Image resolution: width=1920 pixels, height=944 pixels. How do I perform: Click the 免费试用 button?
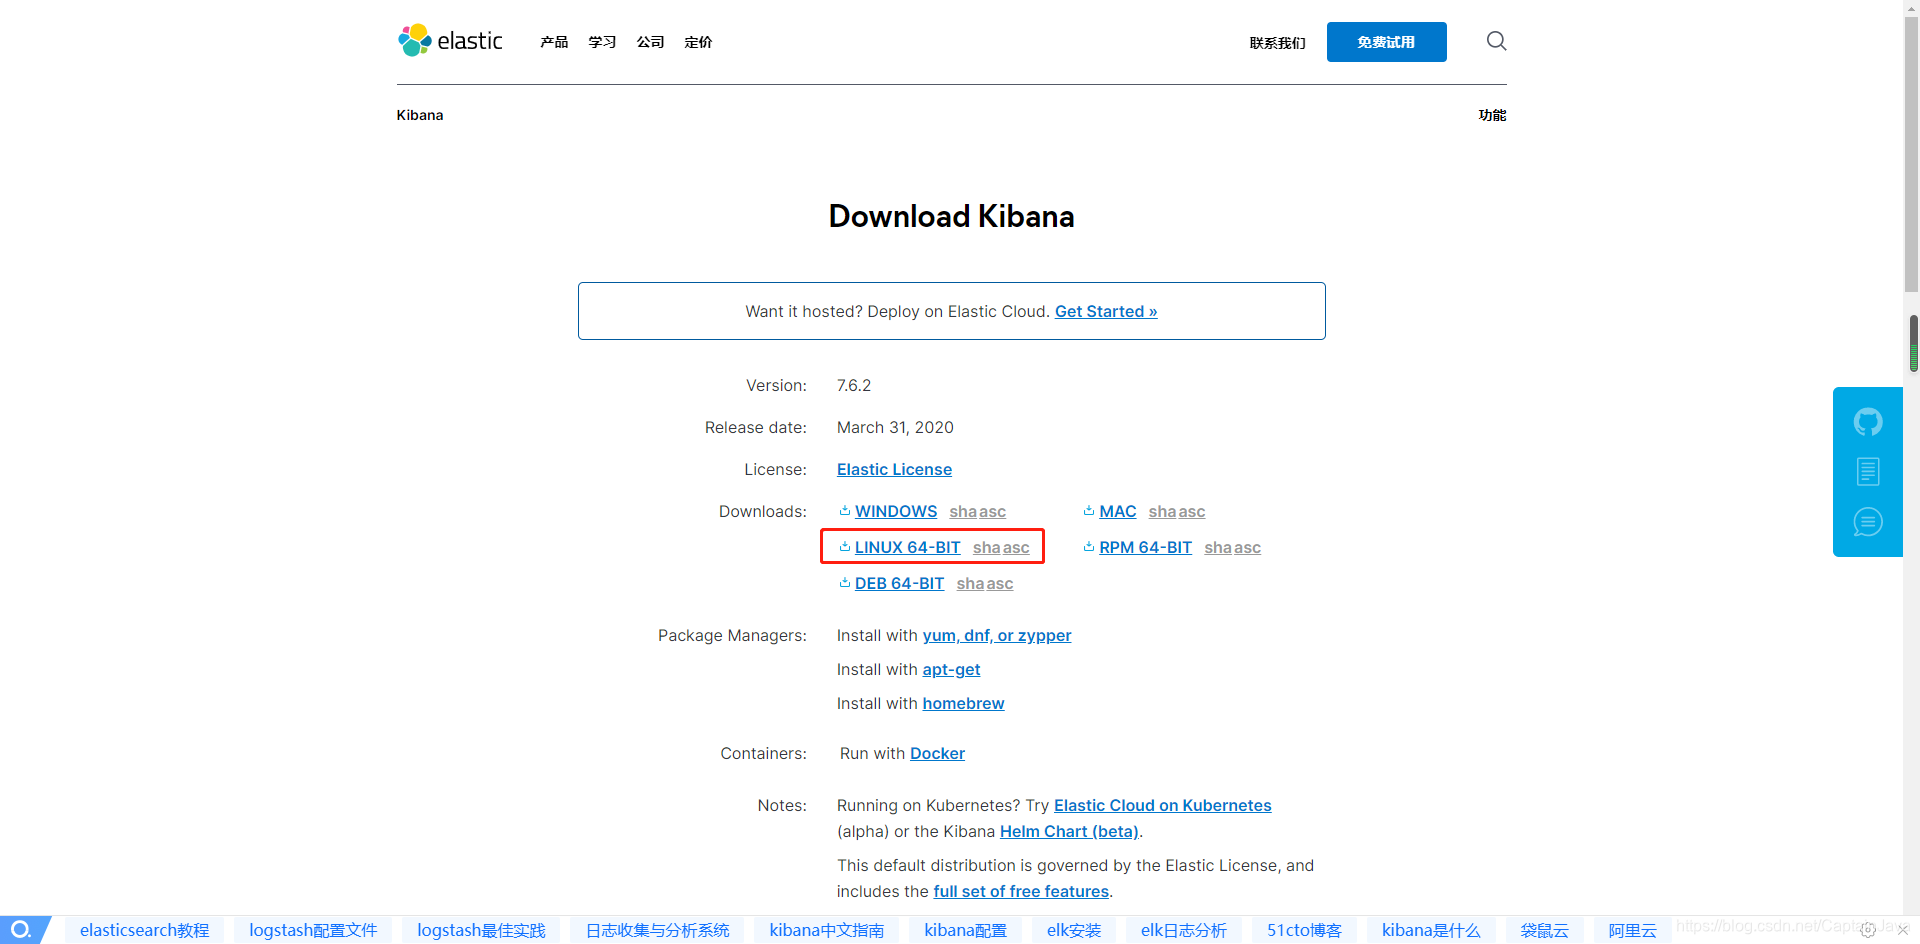point(1386,42)
